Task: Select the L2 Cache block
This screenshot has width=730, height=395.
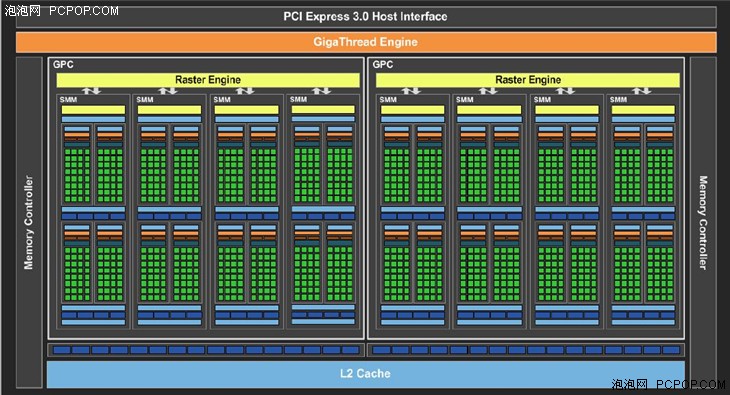Action: pos(365,374)
